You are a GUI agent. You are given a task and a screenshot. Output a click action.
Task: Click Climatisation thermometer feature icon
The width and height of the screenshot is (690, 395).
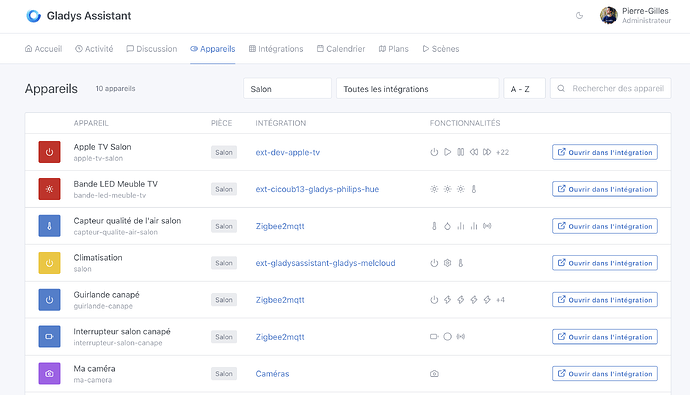click(x=461, y=263)
